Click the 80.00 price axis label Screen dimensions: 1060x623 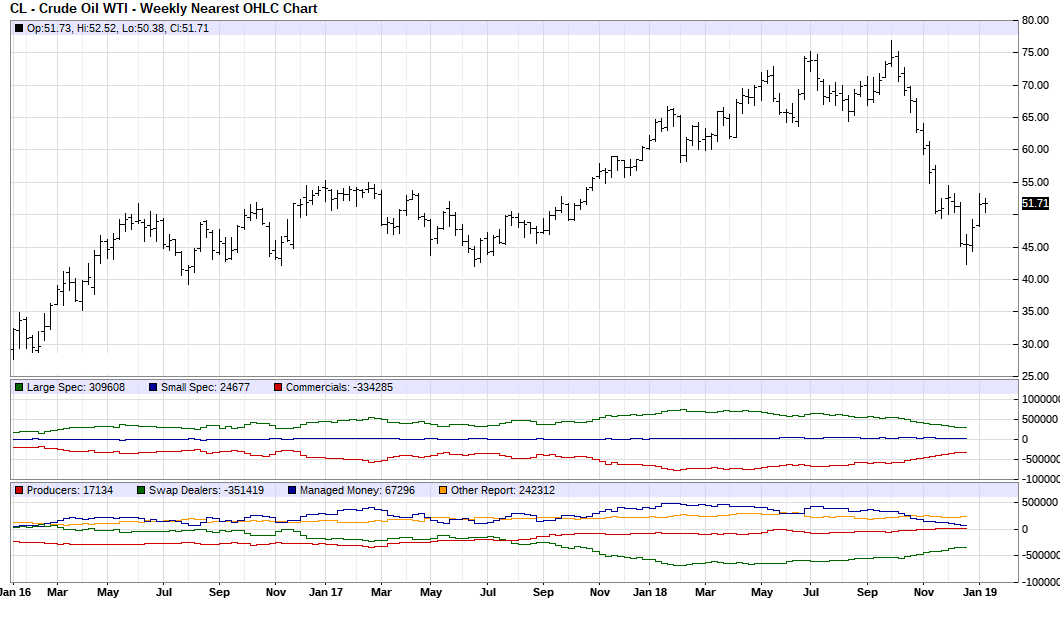(1037, 19)
